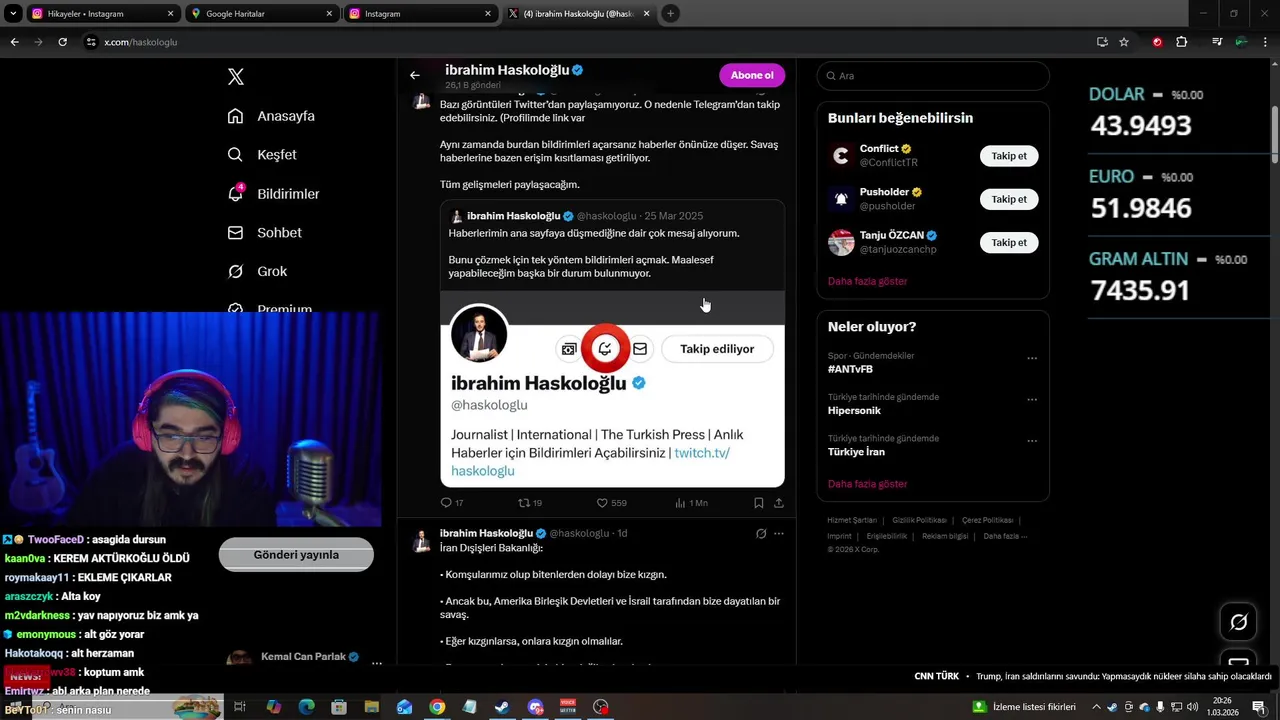This screenshot has height=720, width=1280.
Task: Open browser extensions puzzle icon
Action: (1182, 42)
